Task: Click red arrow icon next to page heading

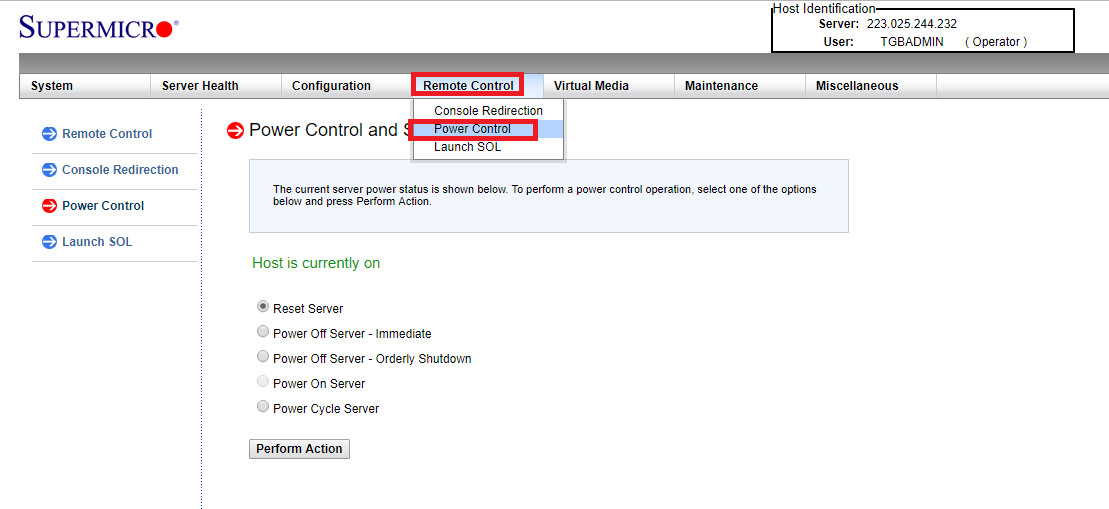Action: [x=236, y=130]
